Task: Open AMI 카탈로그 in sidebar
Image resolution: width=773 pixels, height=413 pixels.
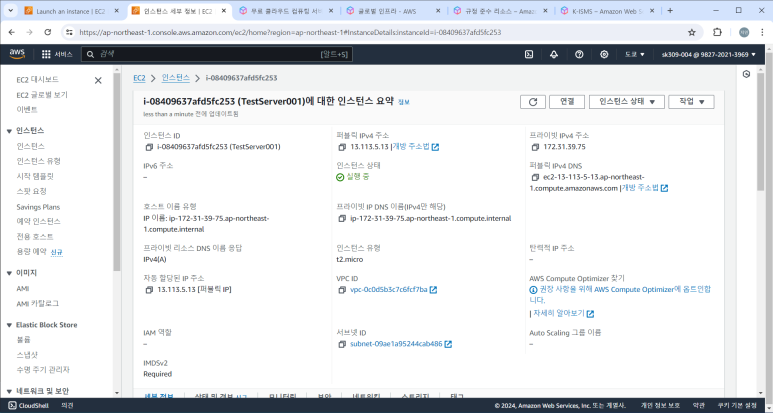Action: (x=37, y=304)
